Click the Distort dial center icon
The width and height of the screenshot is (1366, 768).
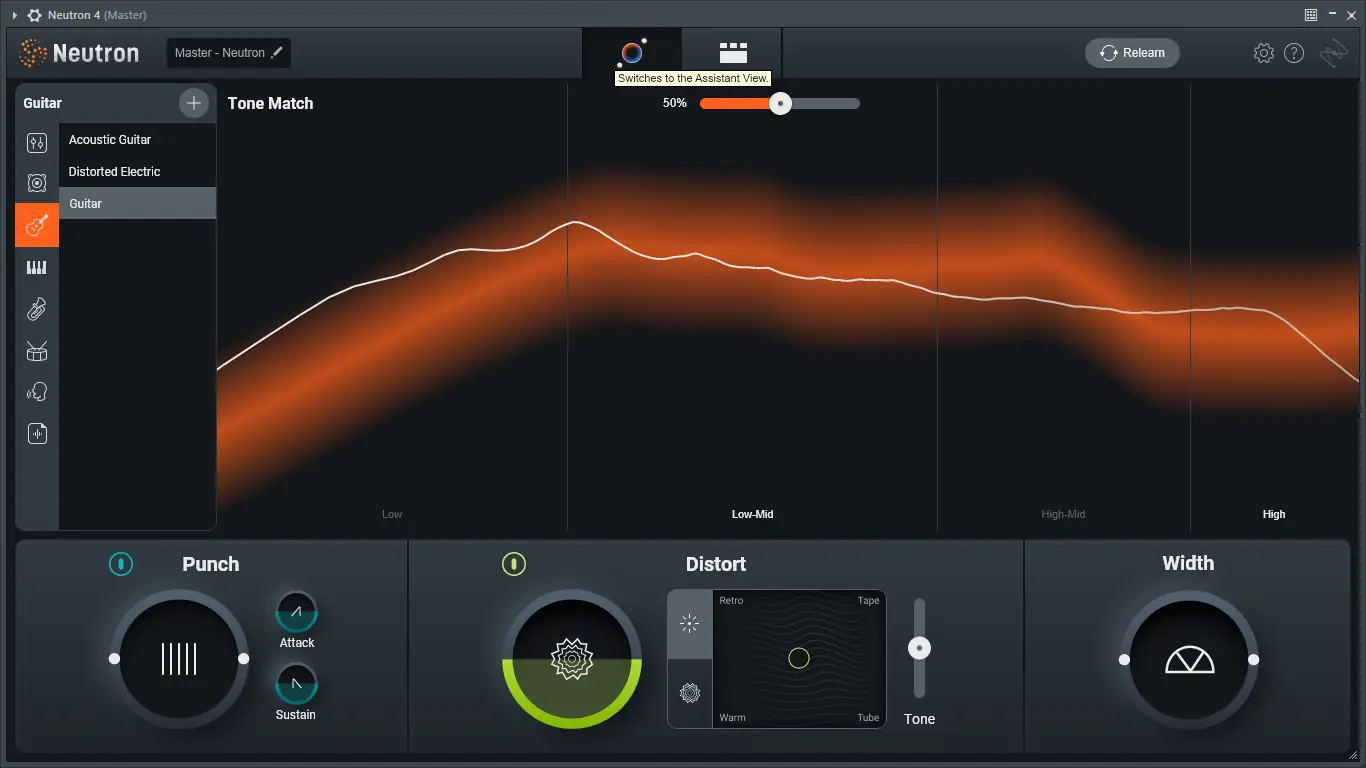(572, 659)
